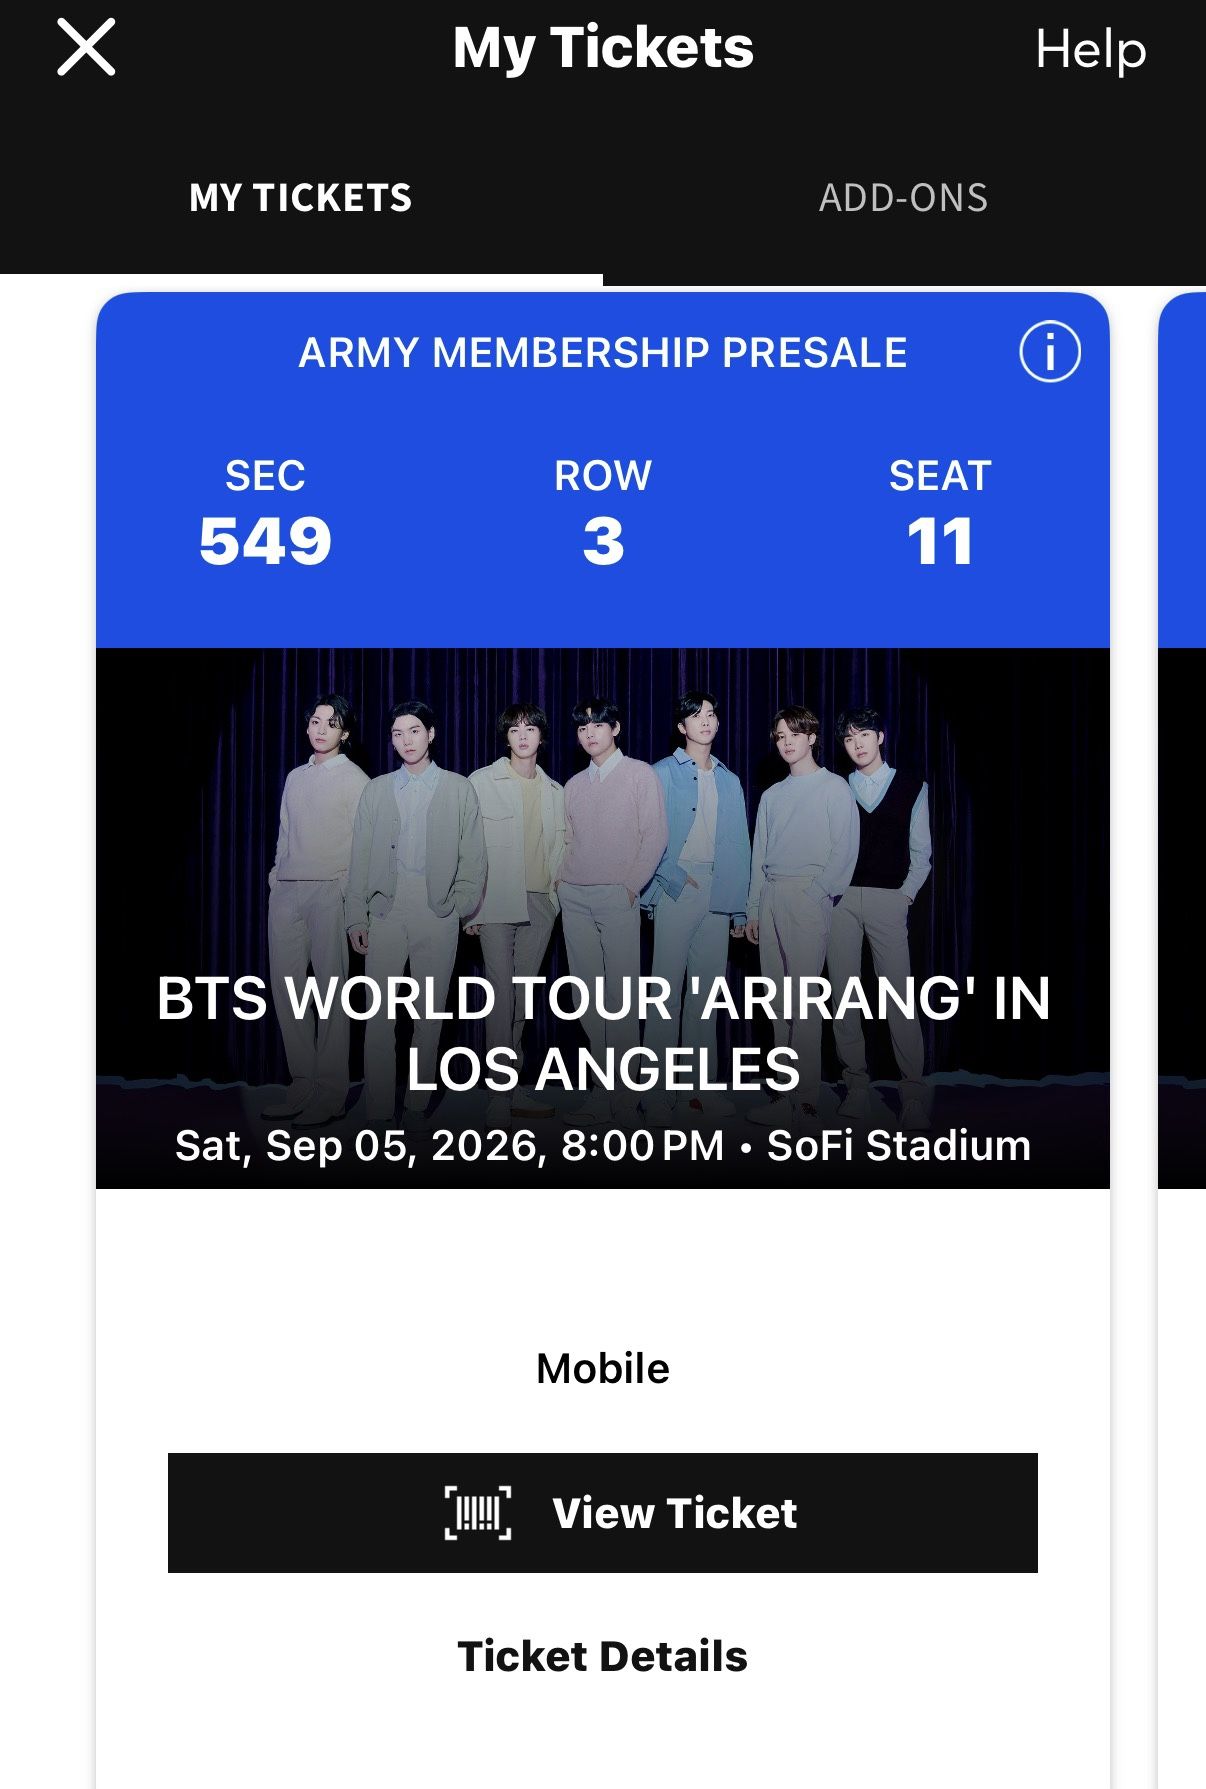Switch to the ADD-ONS tab
This screenshot has height=1789, width=1206.
click(x=903, y=198)
